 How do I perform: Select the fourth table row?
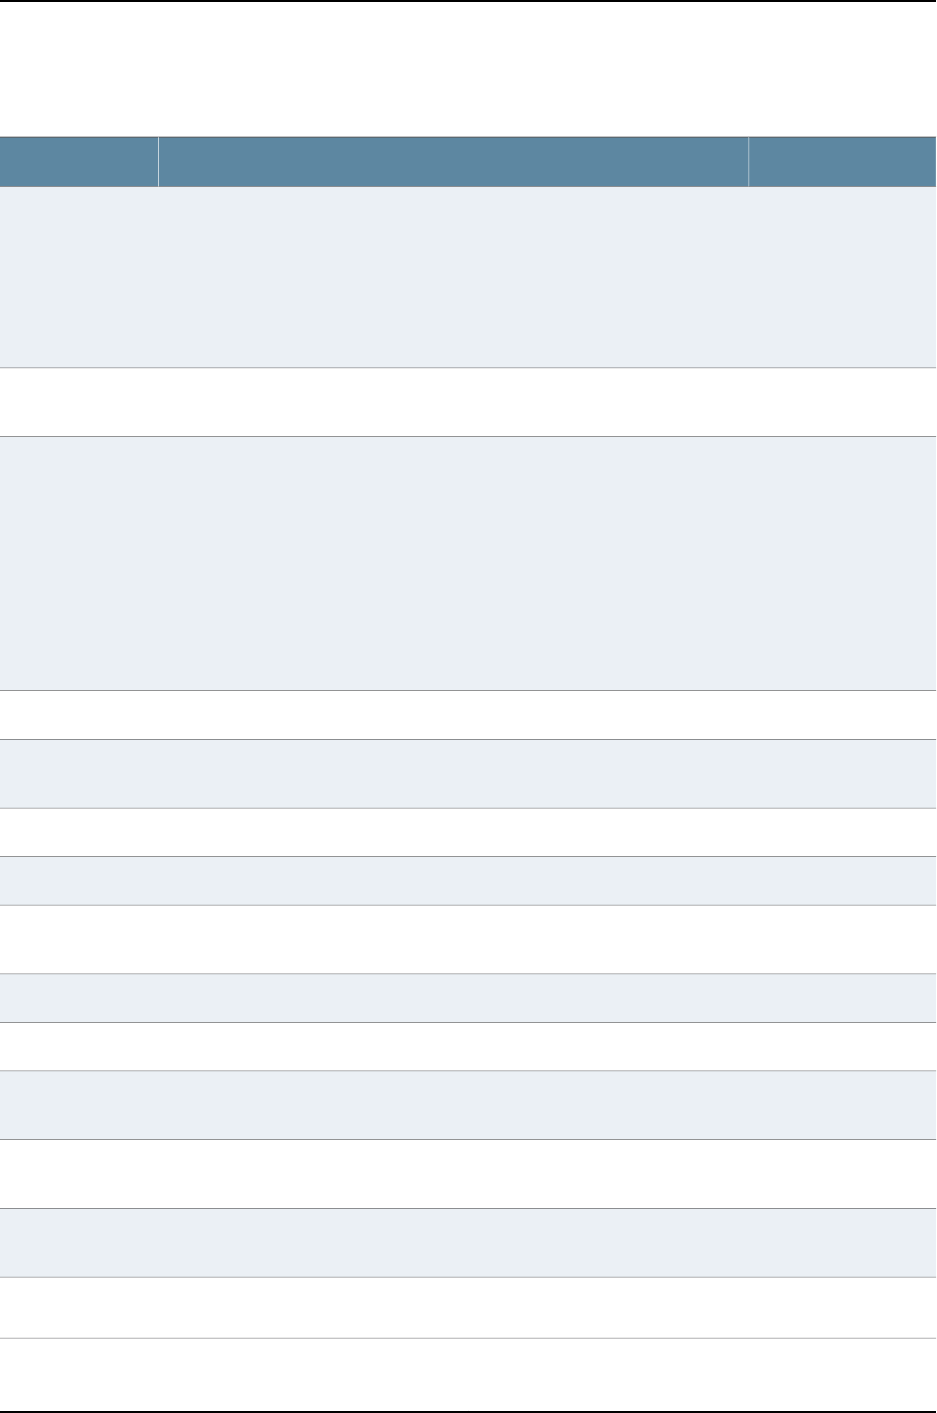468,715
